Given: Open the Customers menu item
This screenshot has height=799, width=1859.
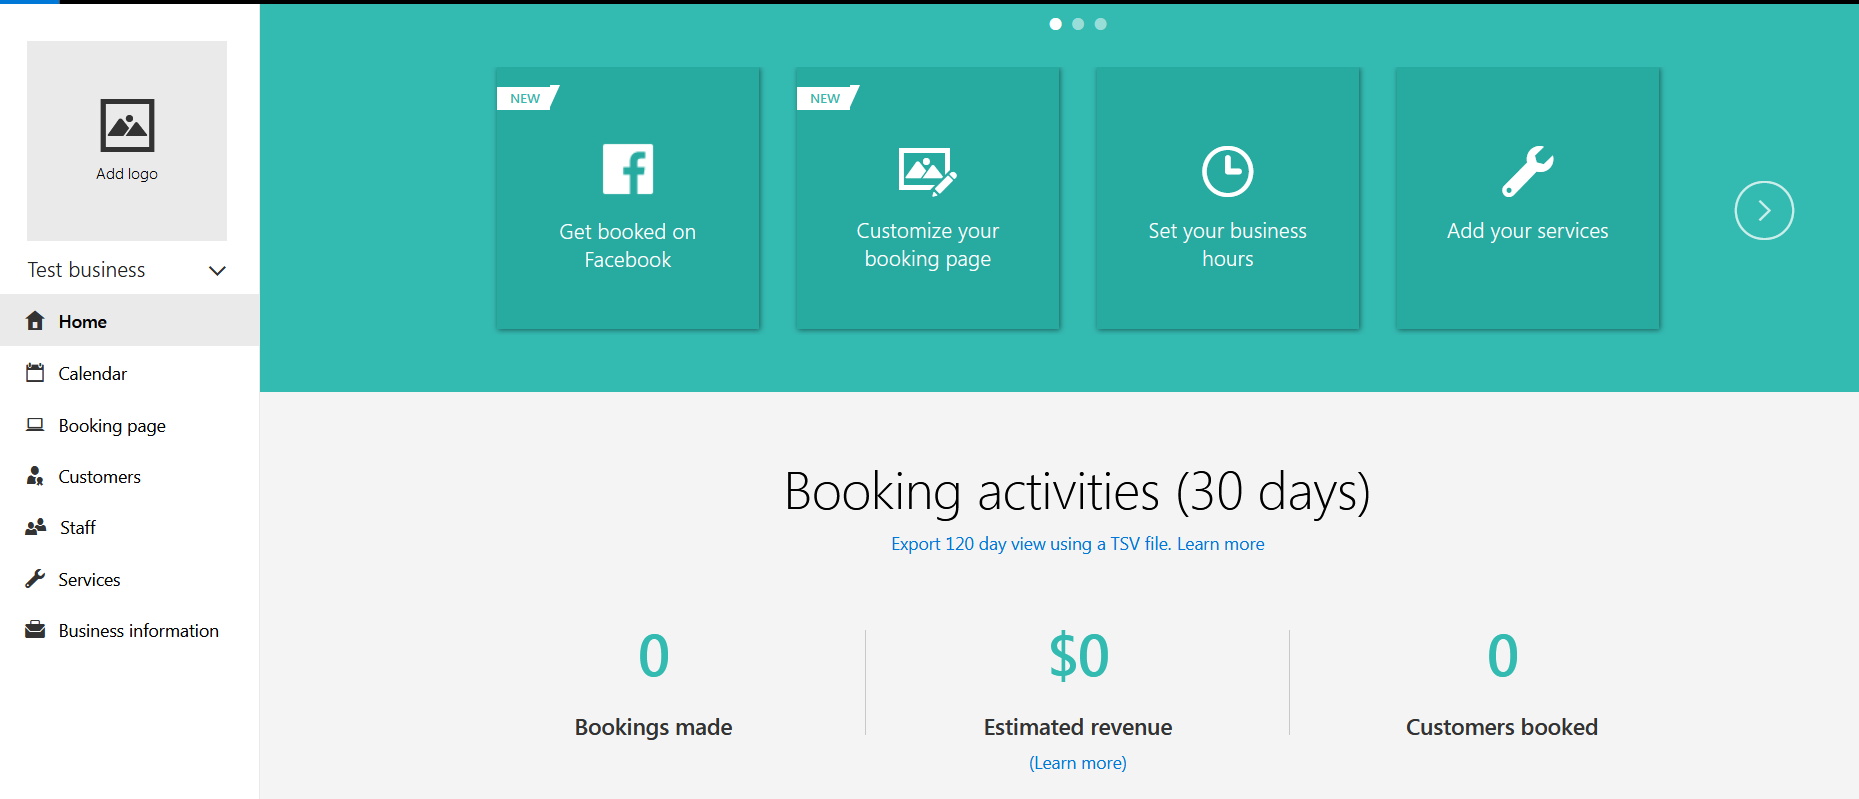Looking at the screenshot, I should click(x=99, y=477).
